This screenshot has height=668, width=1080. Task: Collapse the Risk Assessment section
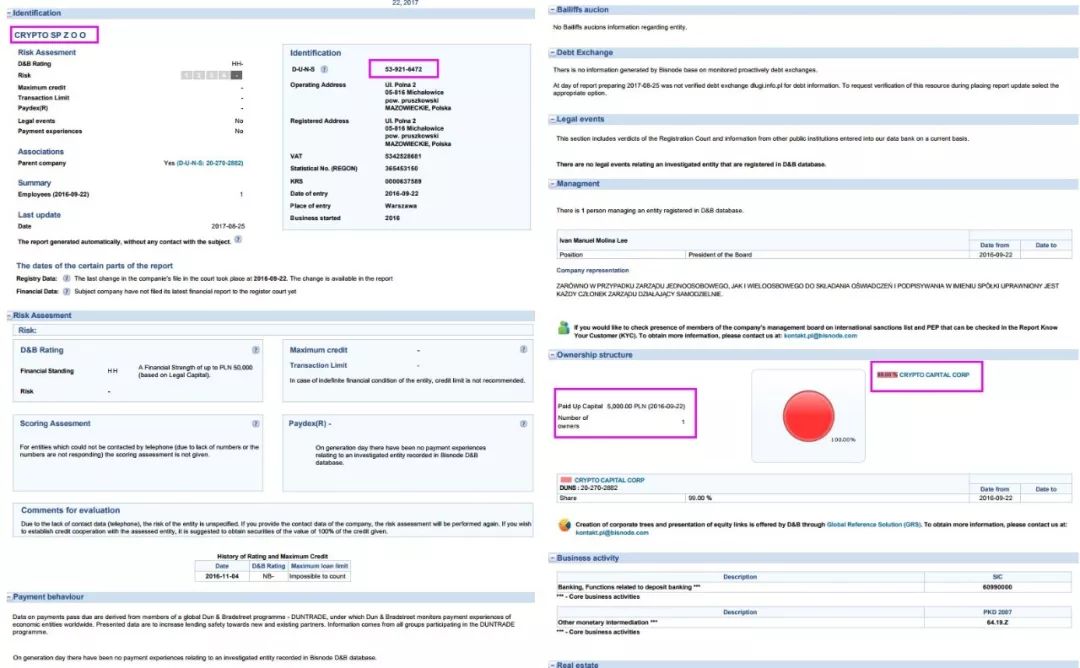point(9,315)
